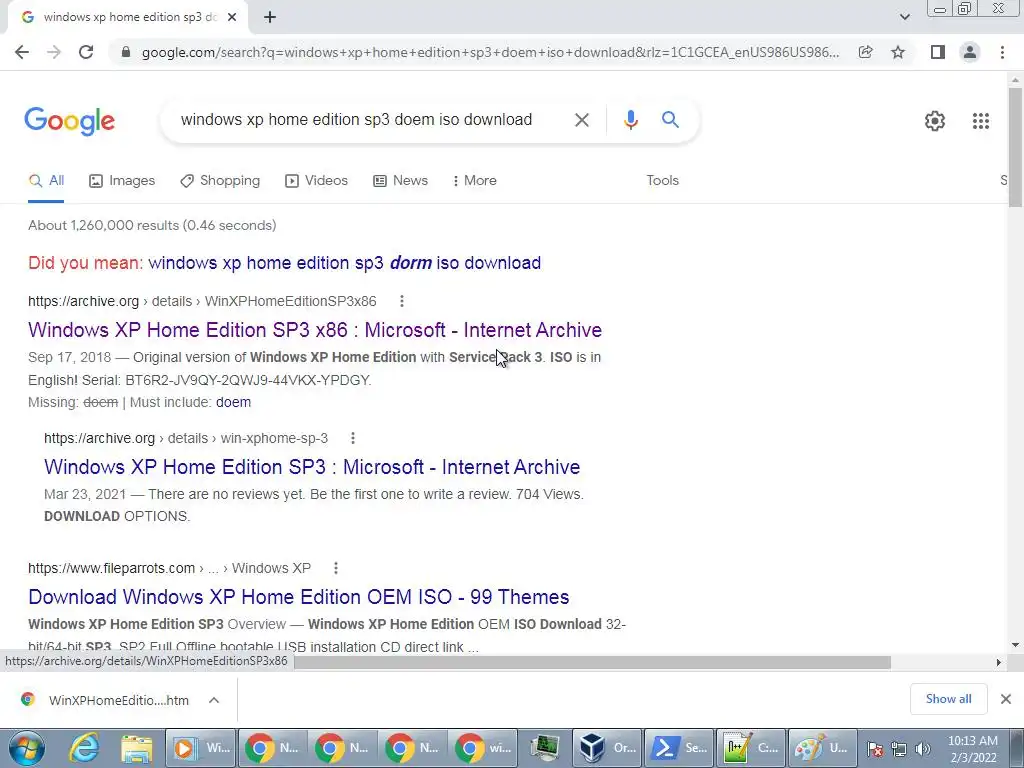1024x768 pixels.
Task: Go to the Google logo homepage
Action: point(69,121)
